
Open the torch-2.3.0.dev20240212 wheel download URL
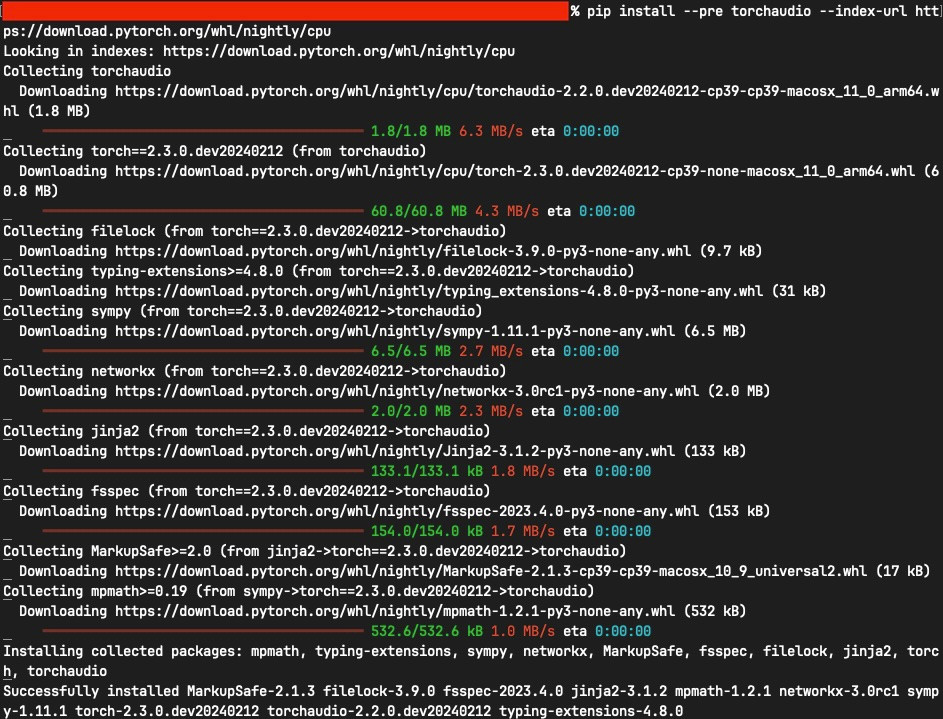point(515,171)
